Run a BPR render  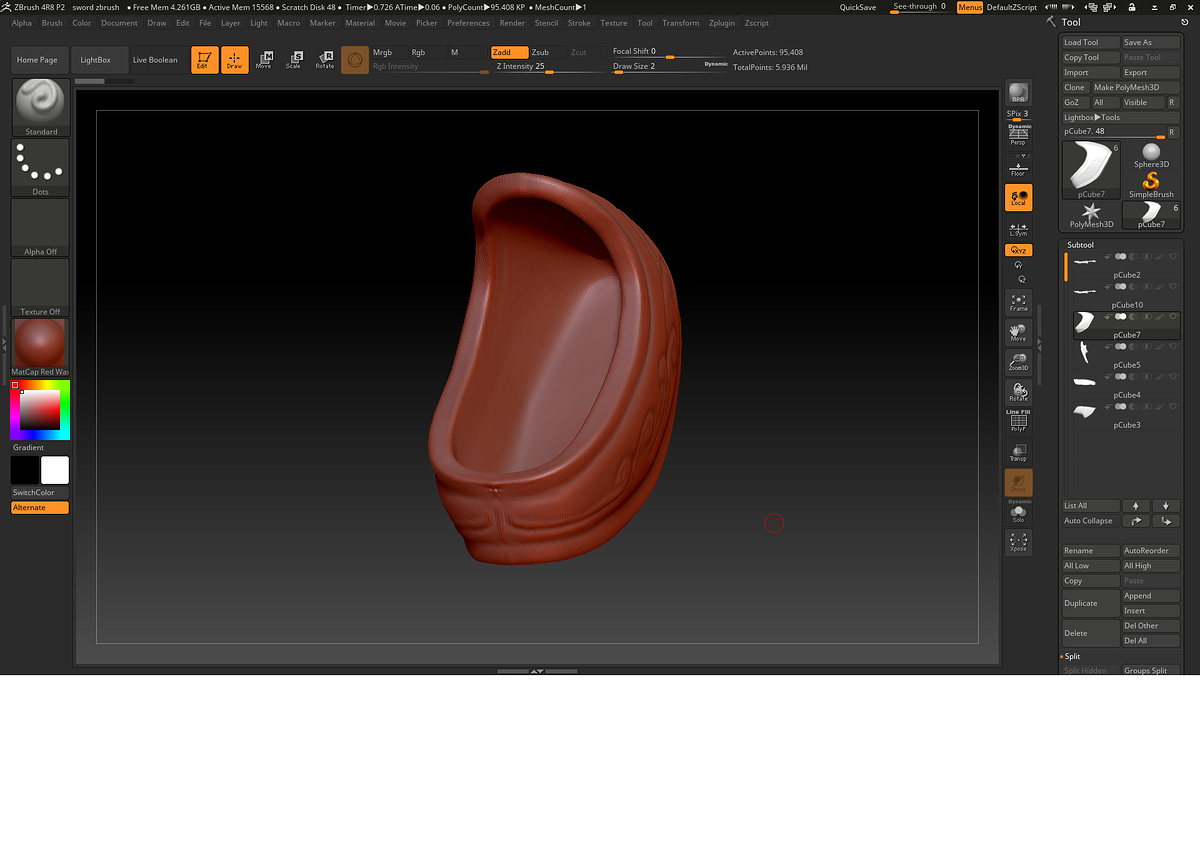(1018, 93)
